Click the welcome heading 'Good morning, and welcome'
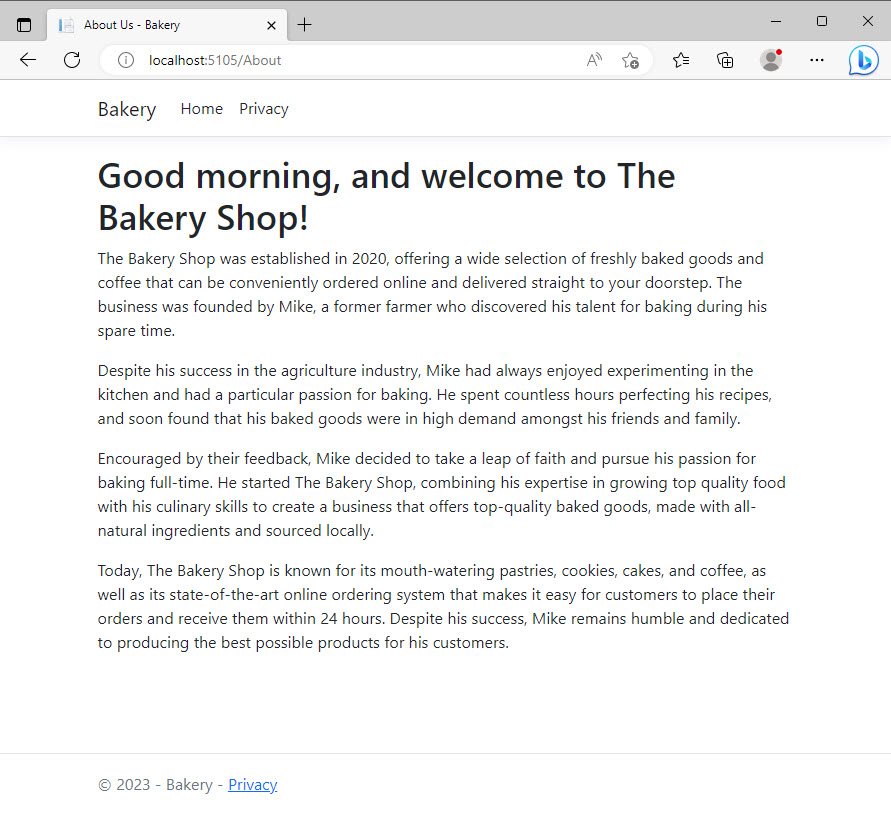The height and width of the screenshot is (814, 891). [x=386, y=197]
